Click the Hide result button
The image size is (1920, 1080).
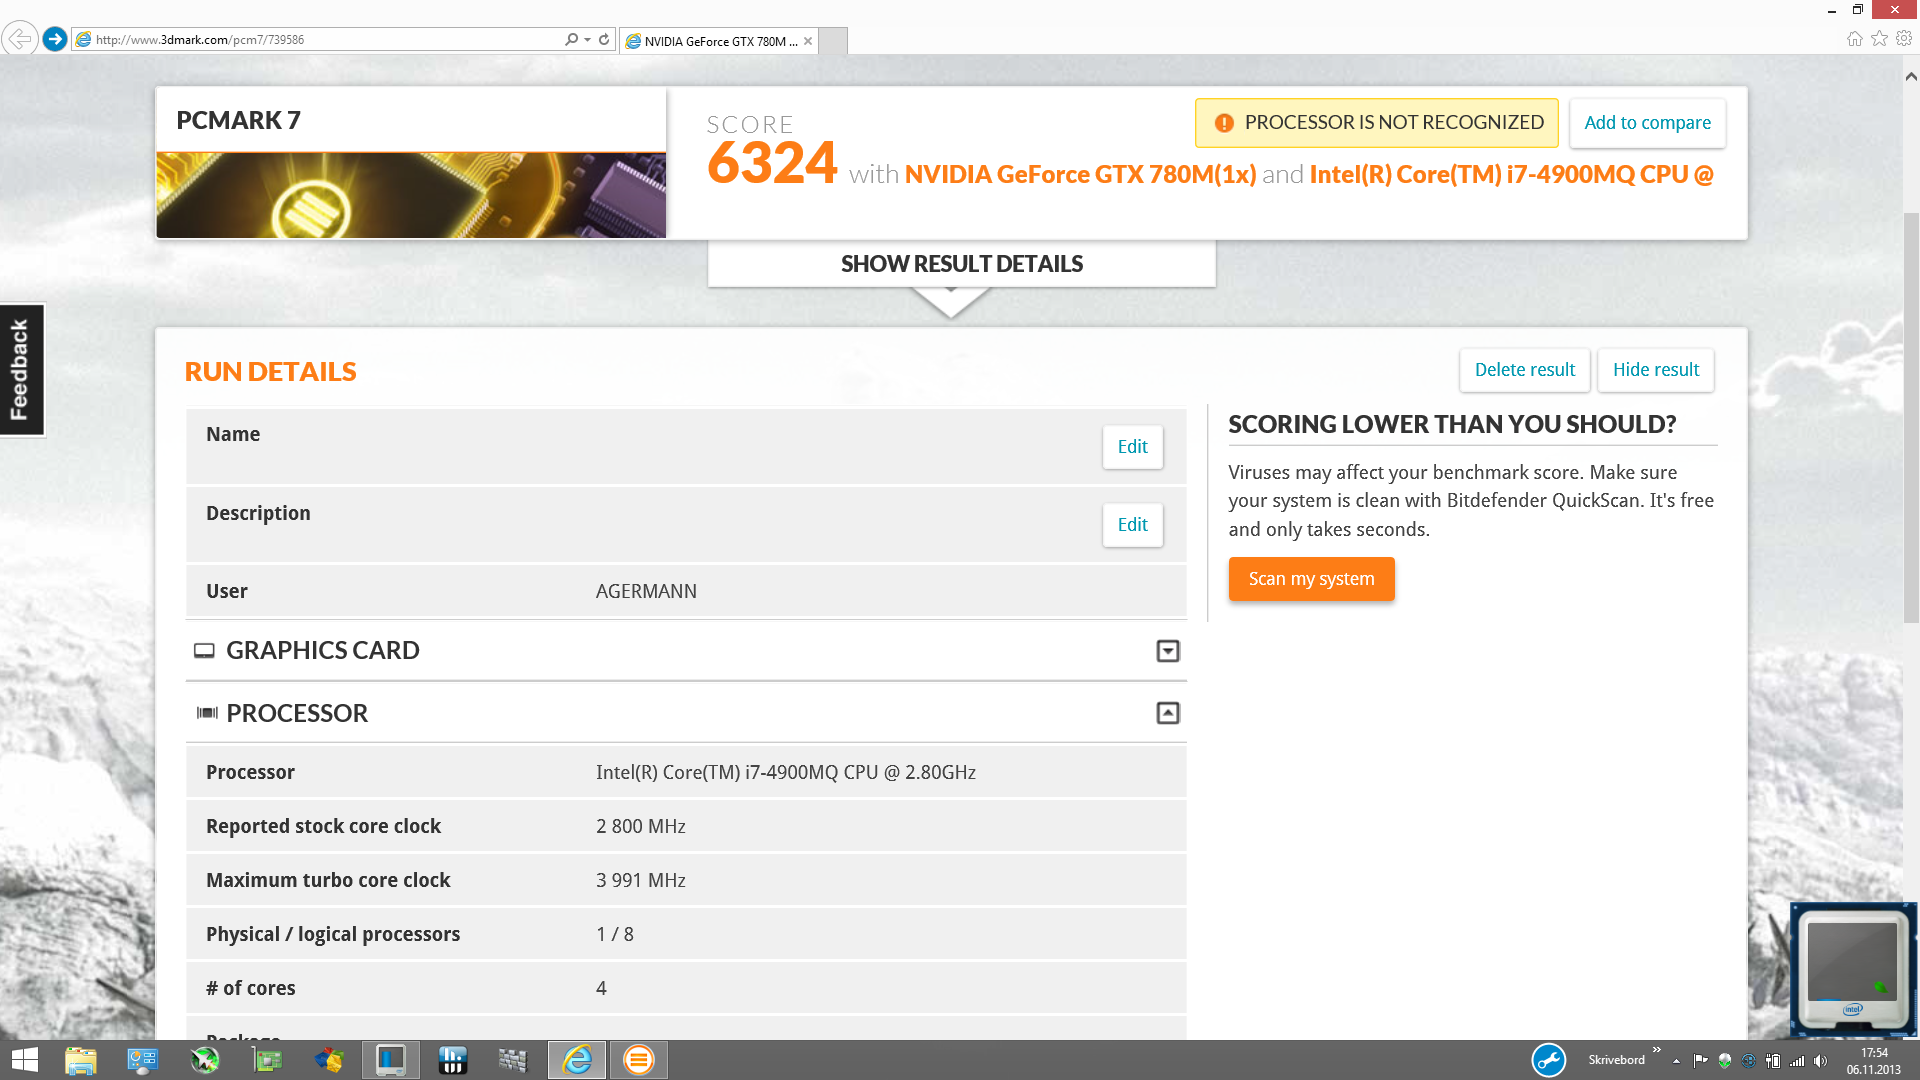tap(1655, 370)
